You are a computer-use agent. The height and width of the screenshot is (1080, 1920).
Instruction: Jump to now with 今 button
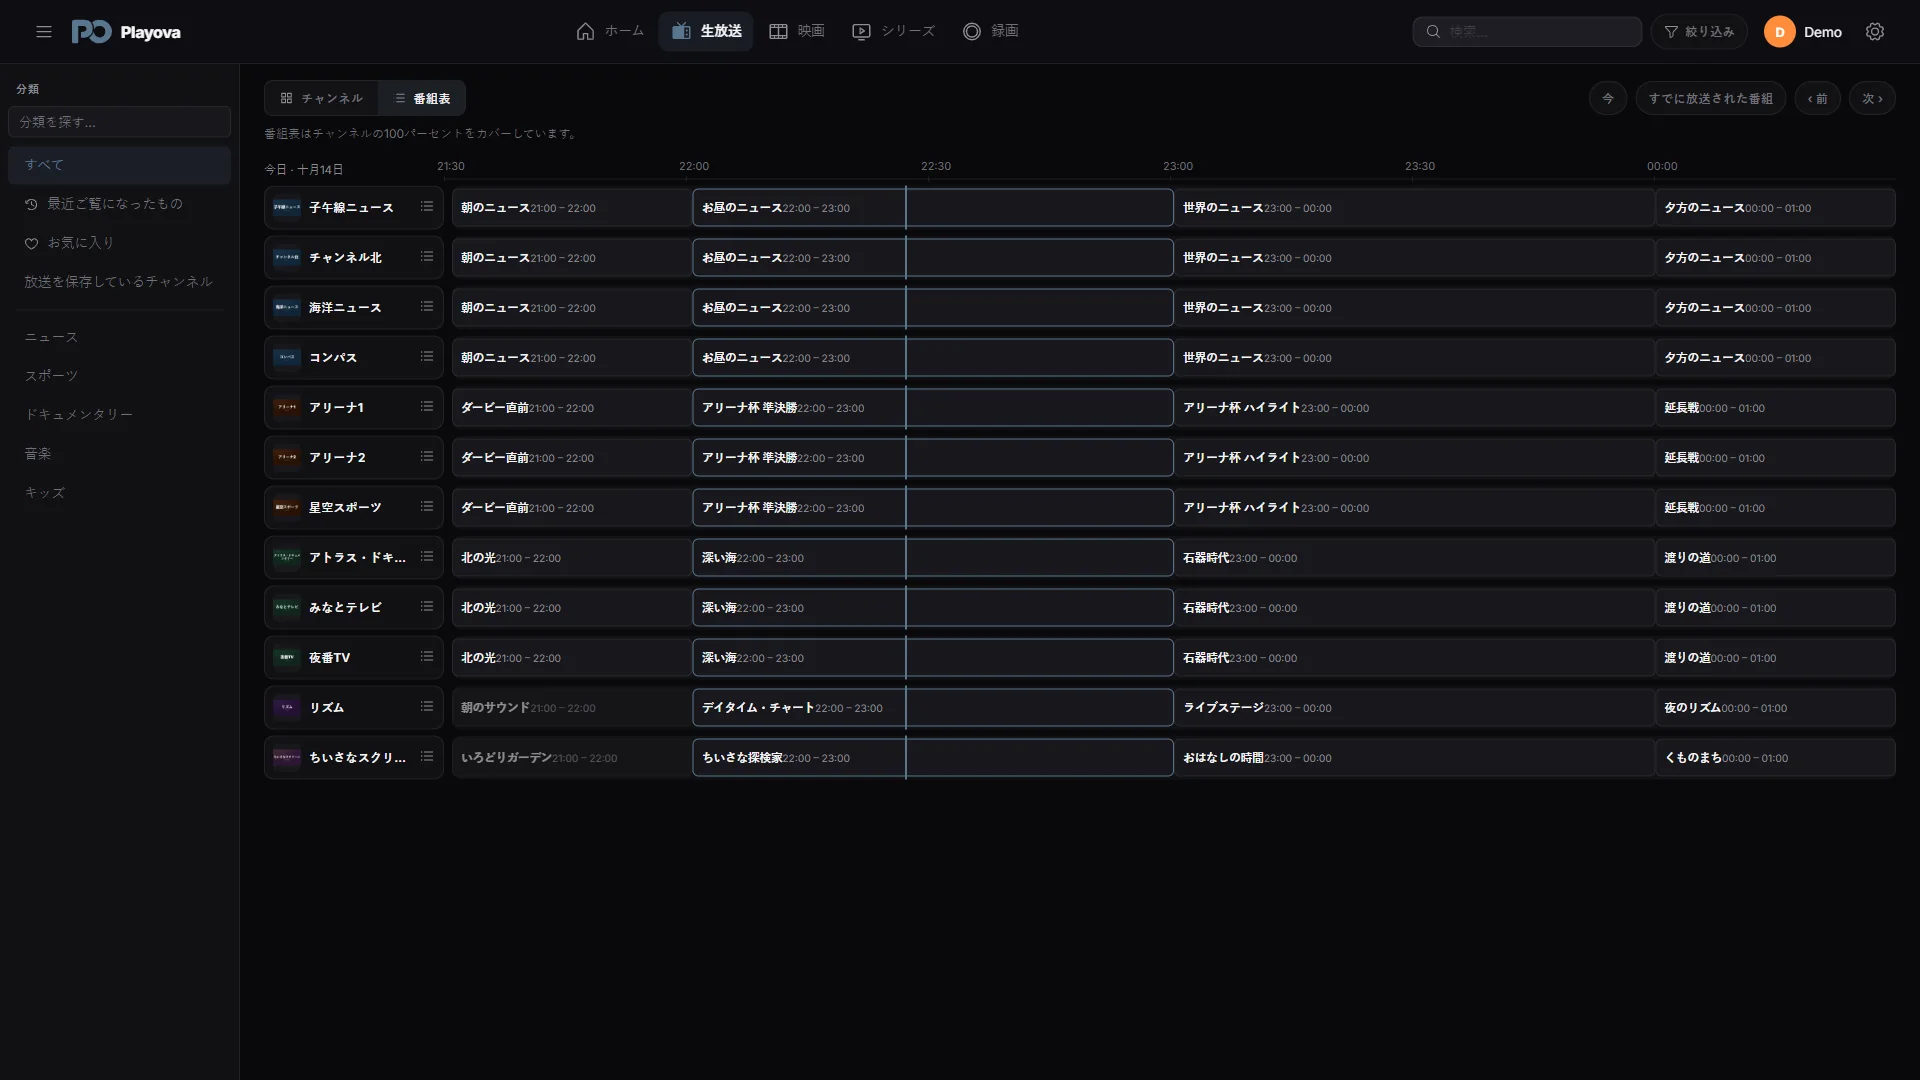(x=1608, y=98)
